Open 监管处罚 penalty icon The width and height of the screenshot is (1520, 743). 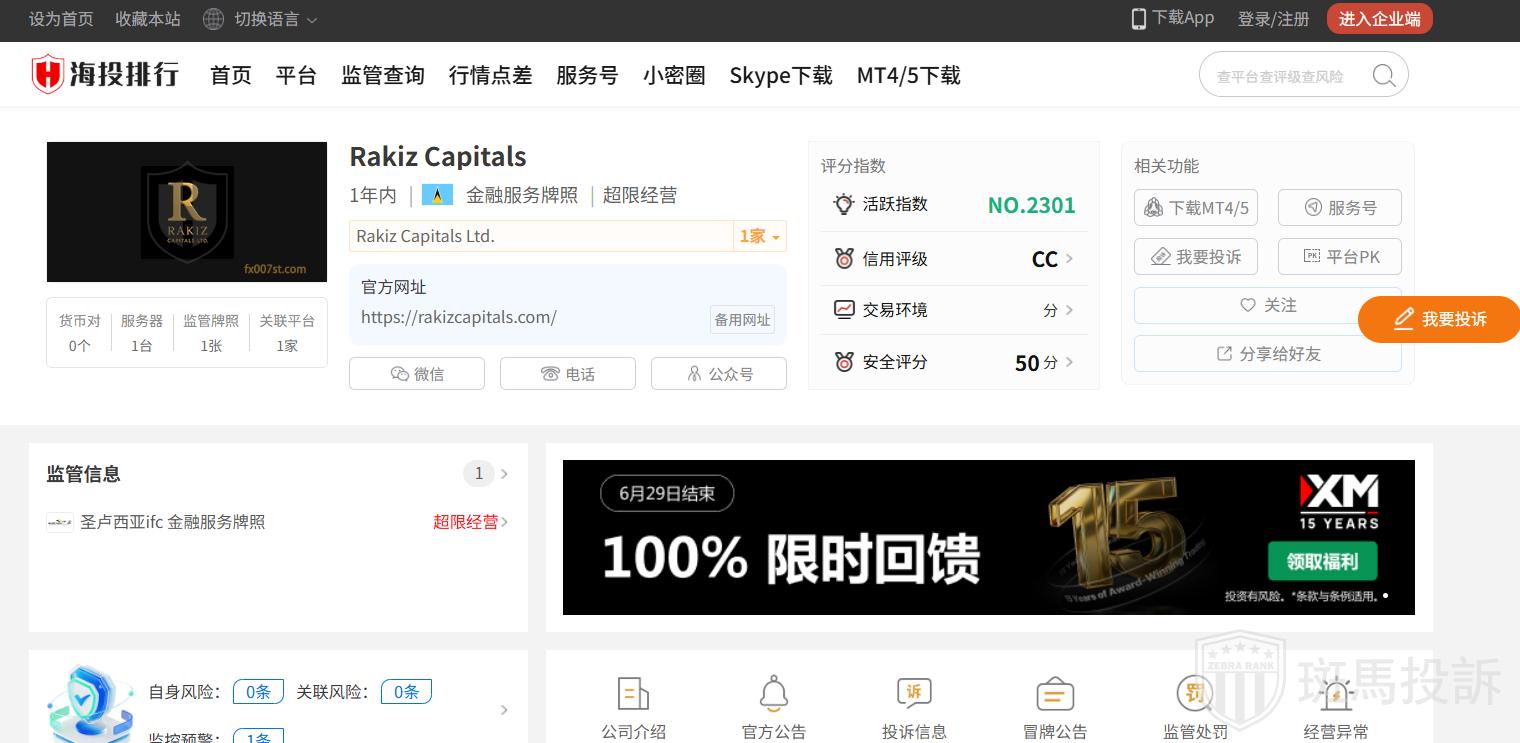[x=1195, y=693]
